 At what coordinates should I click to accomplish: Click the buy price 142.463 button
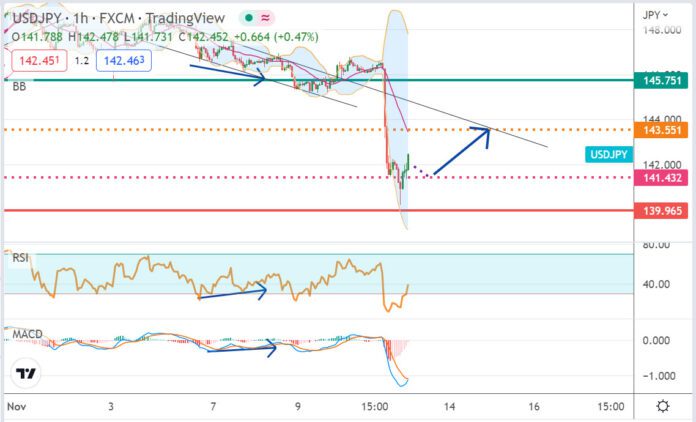coord(124,61)
